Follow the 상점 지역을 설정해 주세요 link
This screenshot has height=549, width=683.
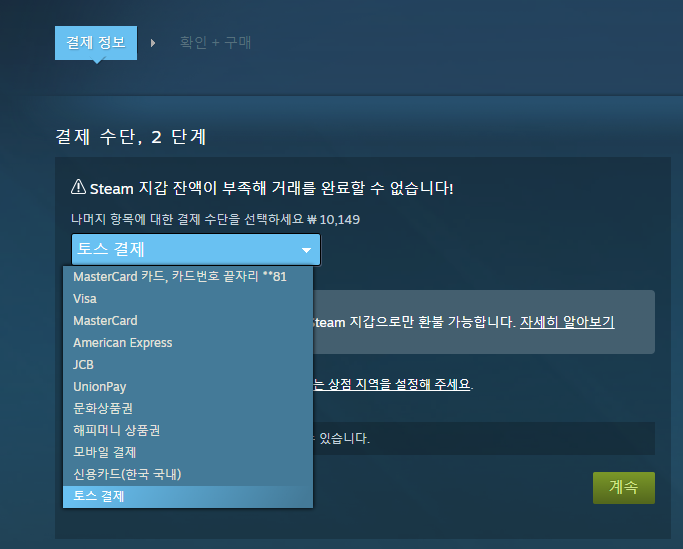point(392,384)
